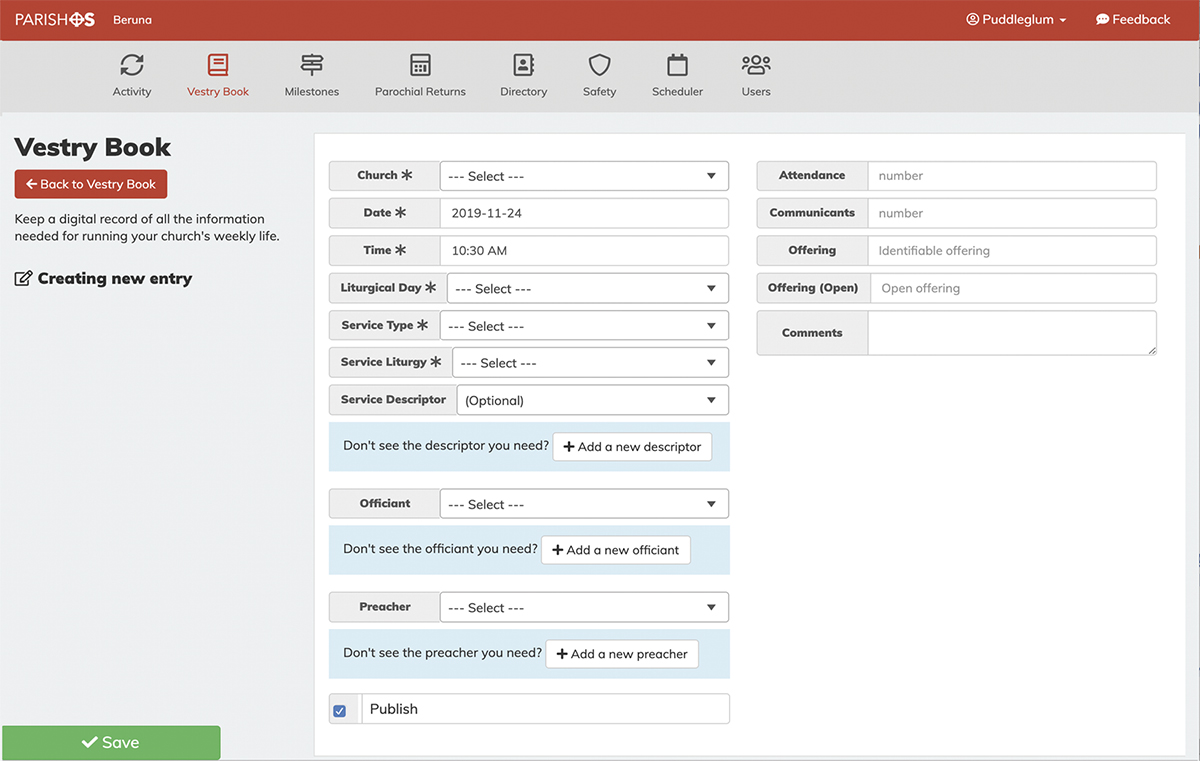Image resolution: width=1200 pixels, height=761 pixels.
Task: Go to the Directory contact icon
Action: (x=523, y=66)
